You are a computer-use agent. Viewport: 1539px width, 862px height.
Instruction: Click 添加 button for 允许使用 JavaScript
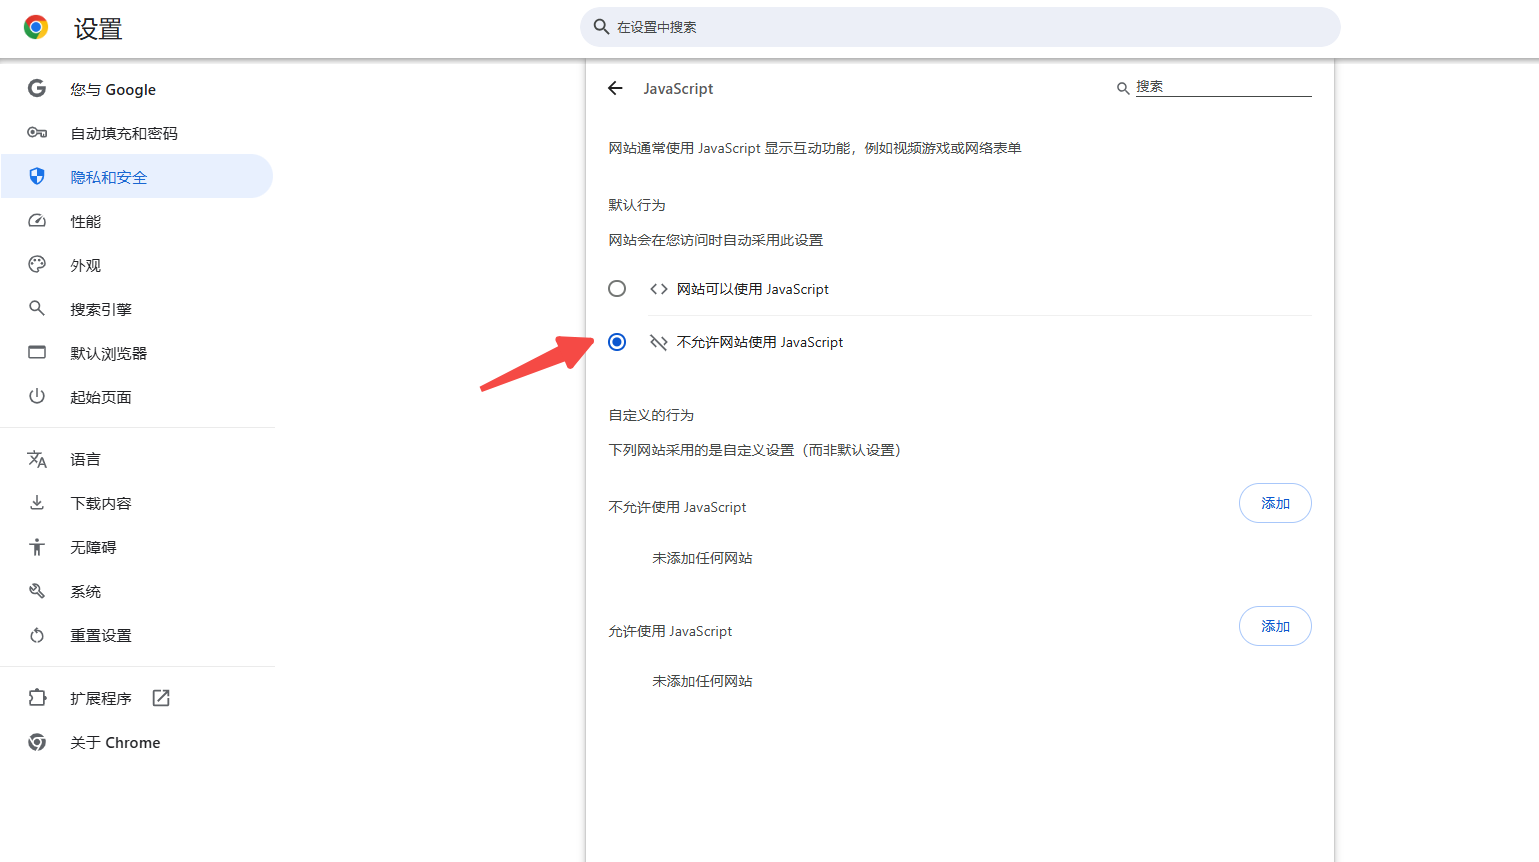pyautogui.click(x=1275, y=626)
